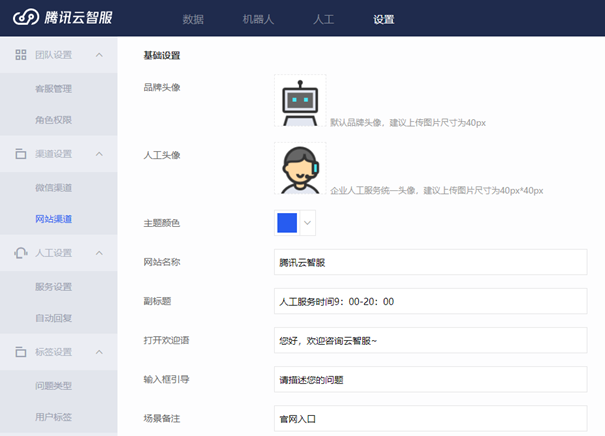Click the 渠道设置 section header text

(x=54, y=154)
